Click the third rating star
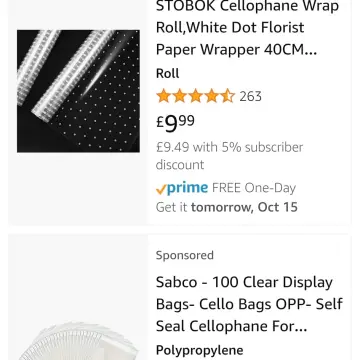Image resolution: width=360 pixels, height=360 pixels. pos(196,96)
